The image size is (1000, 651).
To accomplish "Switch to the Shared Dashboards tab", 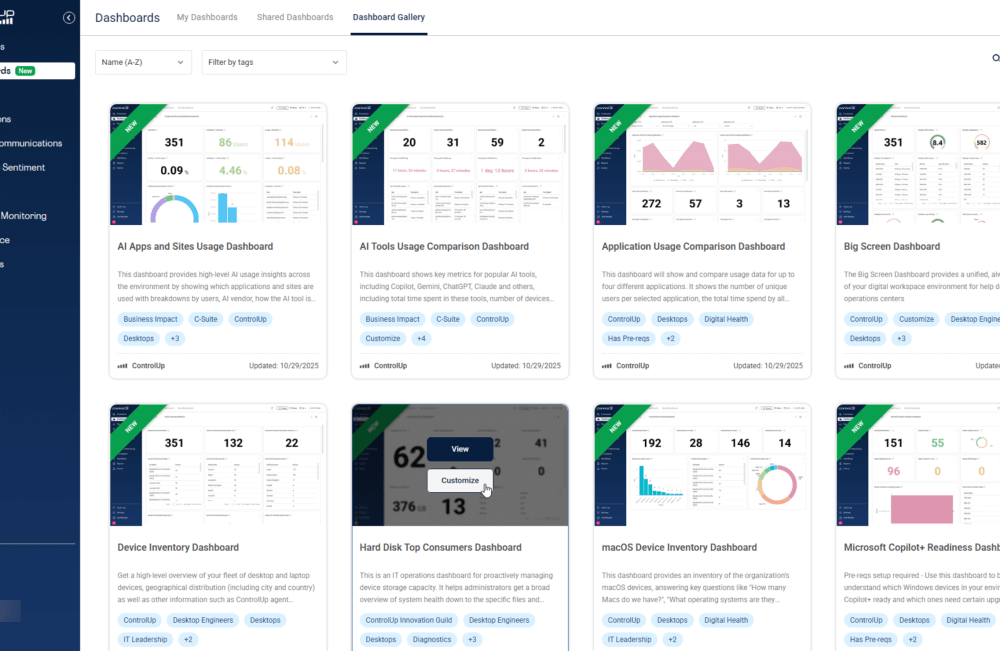I will [294, 17].
